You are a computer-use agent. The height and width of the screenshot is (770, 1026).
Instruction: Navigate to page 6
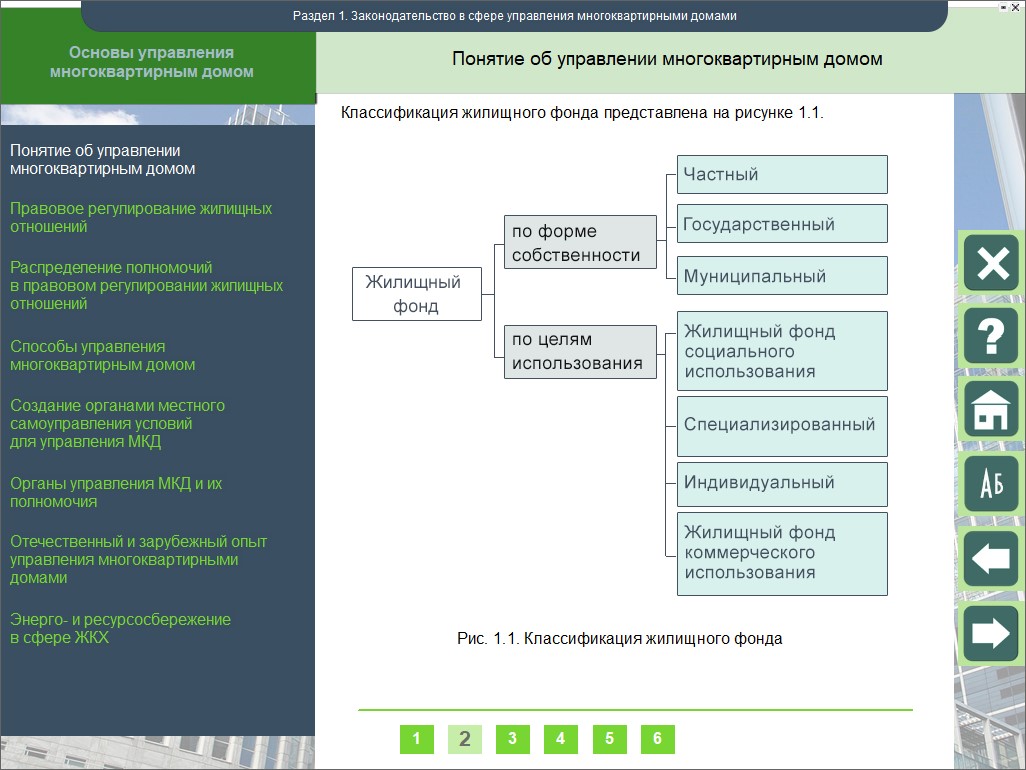(657, 739)
